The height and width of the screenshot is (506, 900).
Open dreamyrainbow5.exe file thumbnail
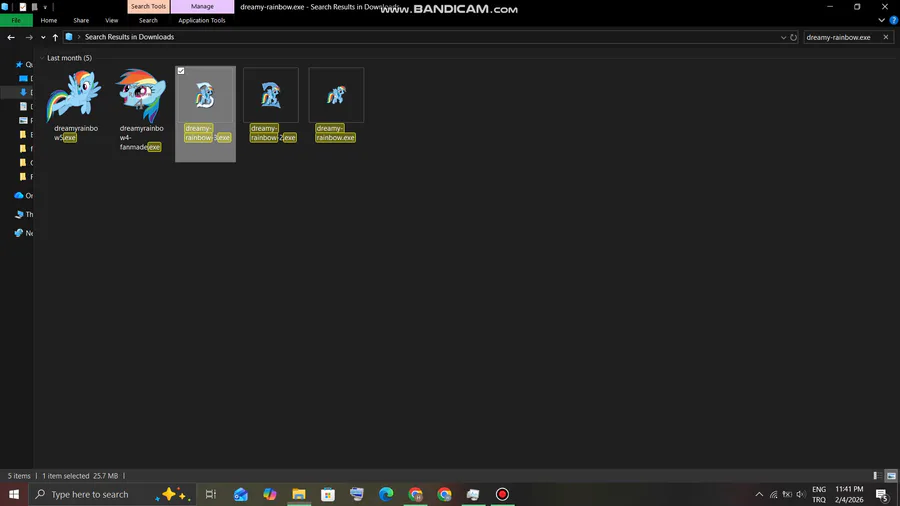74,95
